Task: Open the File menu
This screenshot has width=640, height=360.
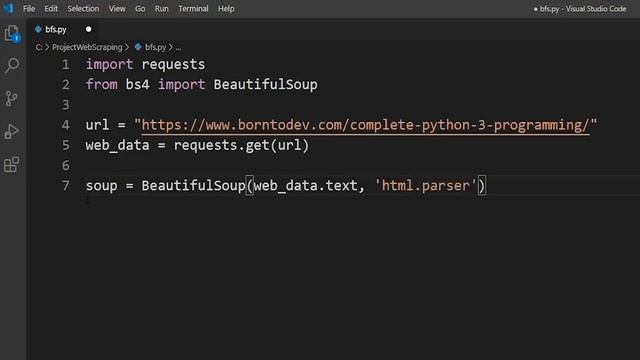Action: click(29, 9)
